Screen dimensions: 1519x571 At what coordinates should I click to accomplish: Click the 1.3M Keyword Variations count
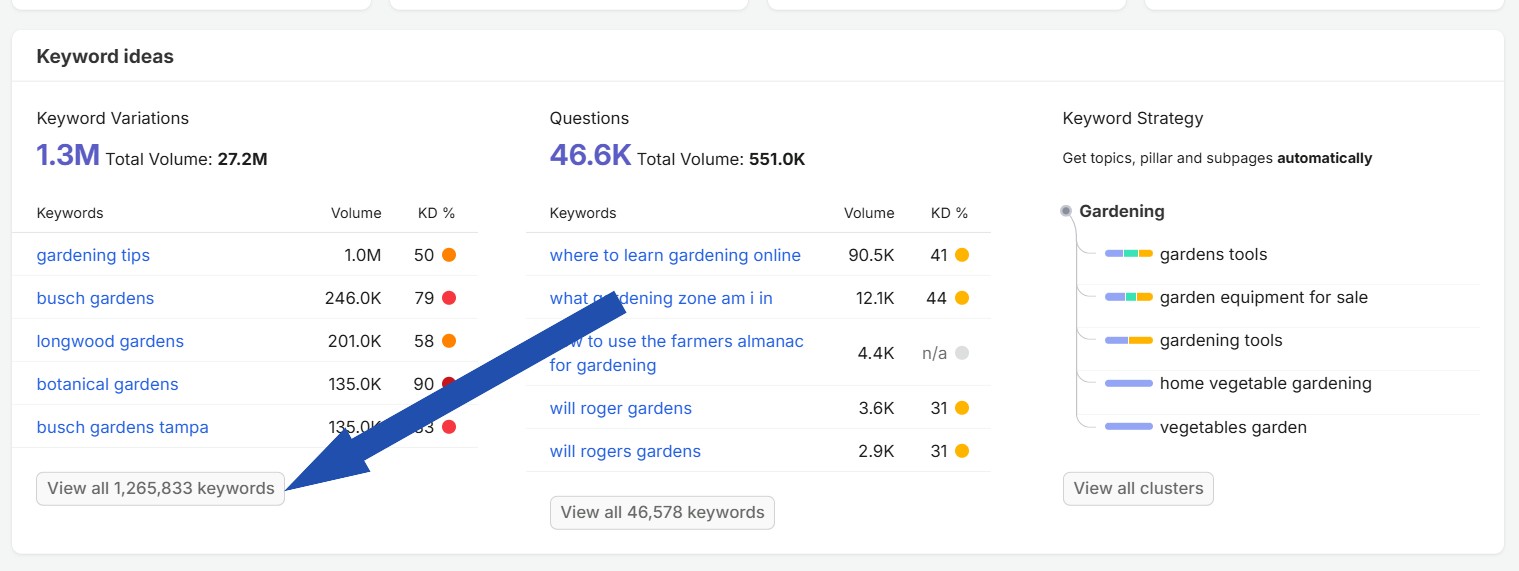(68, 155)
